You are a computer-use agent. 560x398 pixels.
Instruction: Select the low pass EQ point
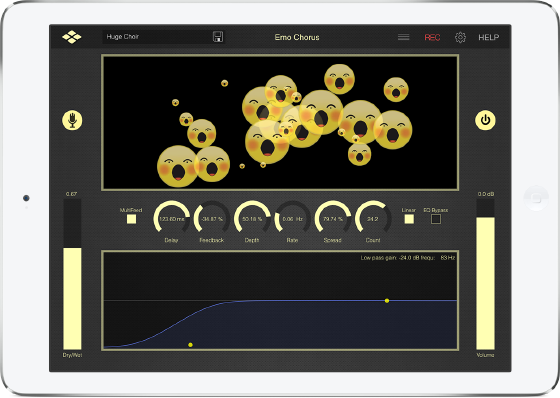point(190,345)
